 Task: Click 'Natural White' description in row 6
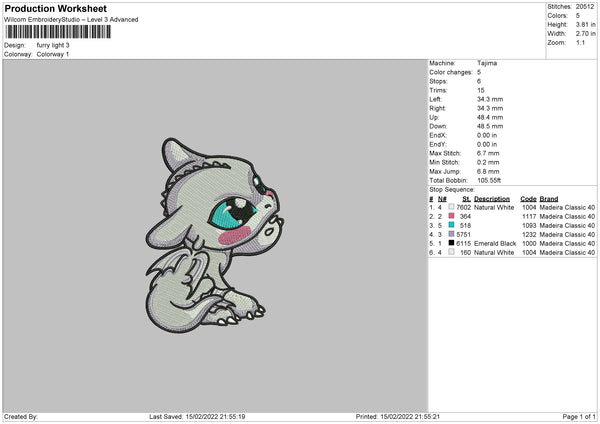pyautogui.click(x=494, y=253)
